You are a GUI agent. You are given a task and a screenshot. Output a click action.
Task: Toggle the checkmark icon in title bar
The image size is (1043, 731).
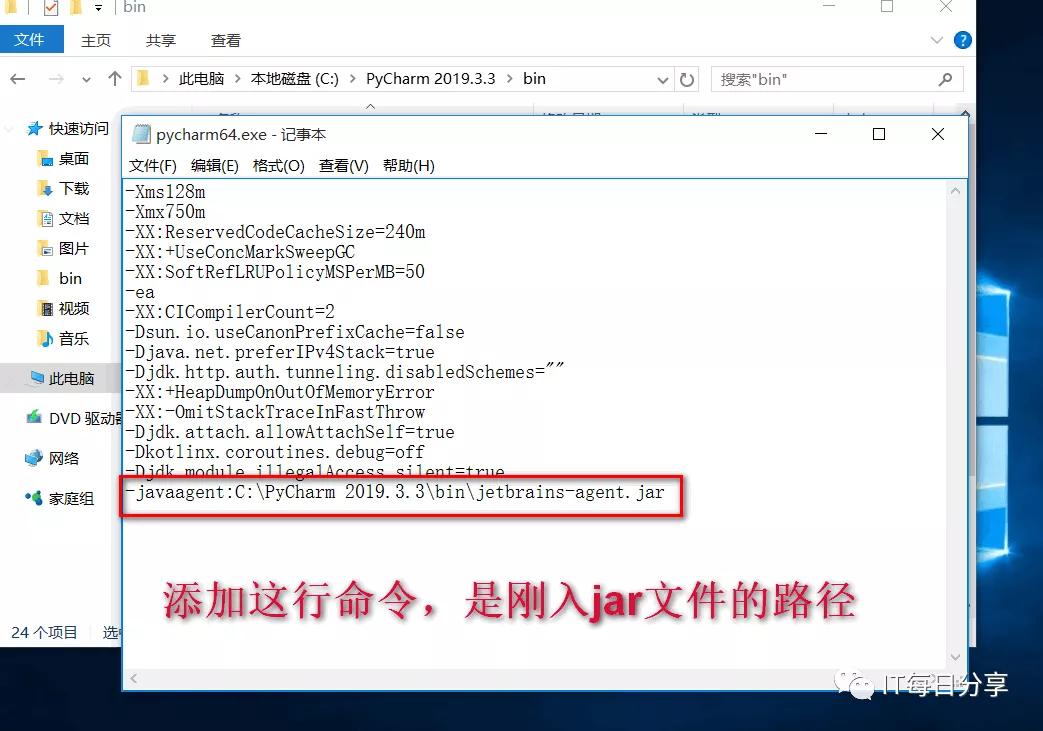point(51,8)
